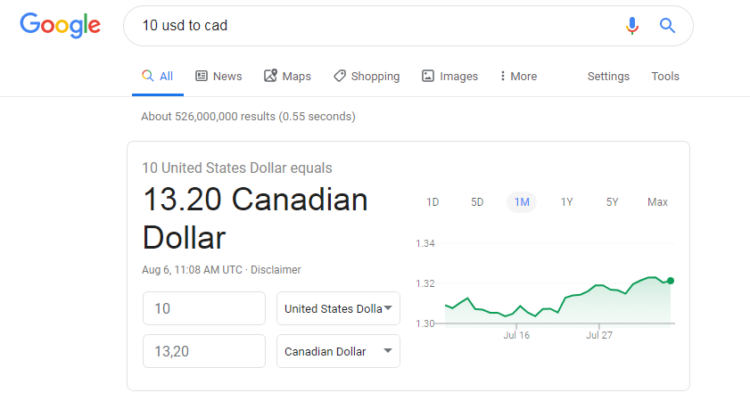The image size is (750, 401).
Task: Select the 1Y chart range
Action: click(x=567, y=202)
